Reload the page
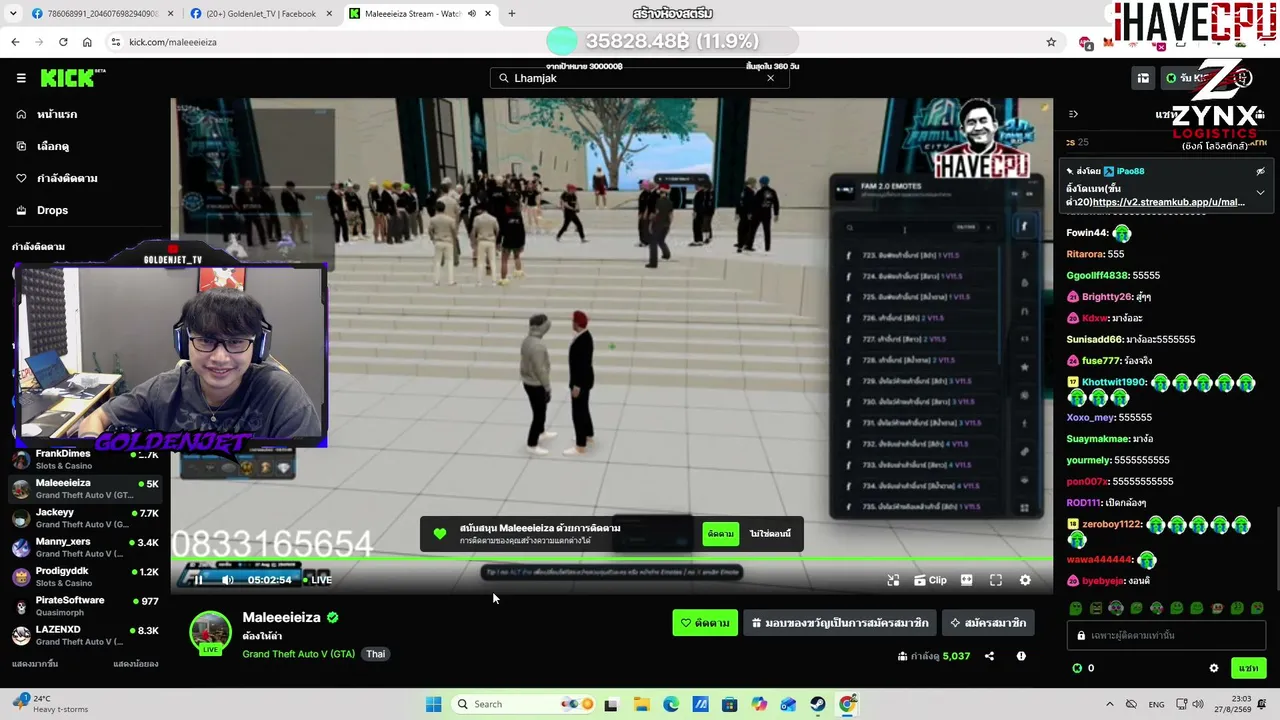This screenshot has height=720, width=1280. pos(63,42)
